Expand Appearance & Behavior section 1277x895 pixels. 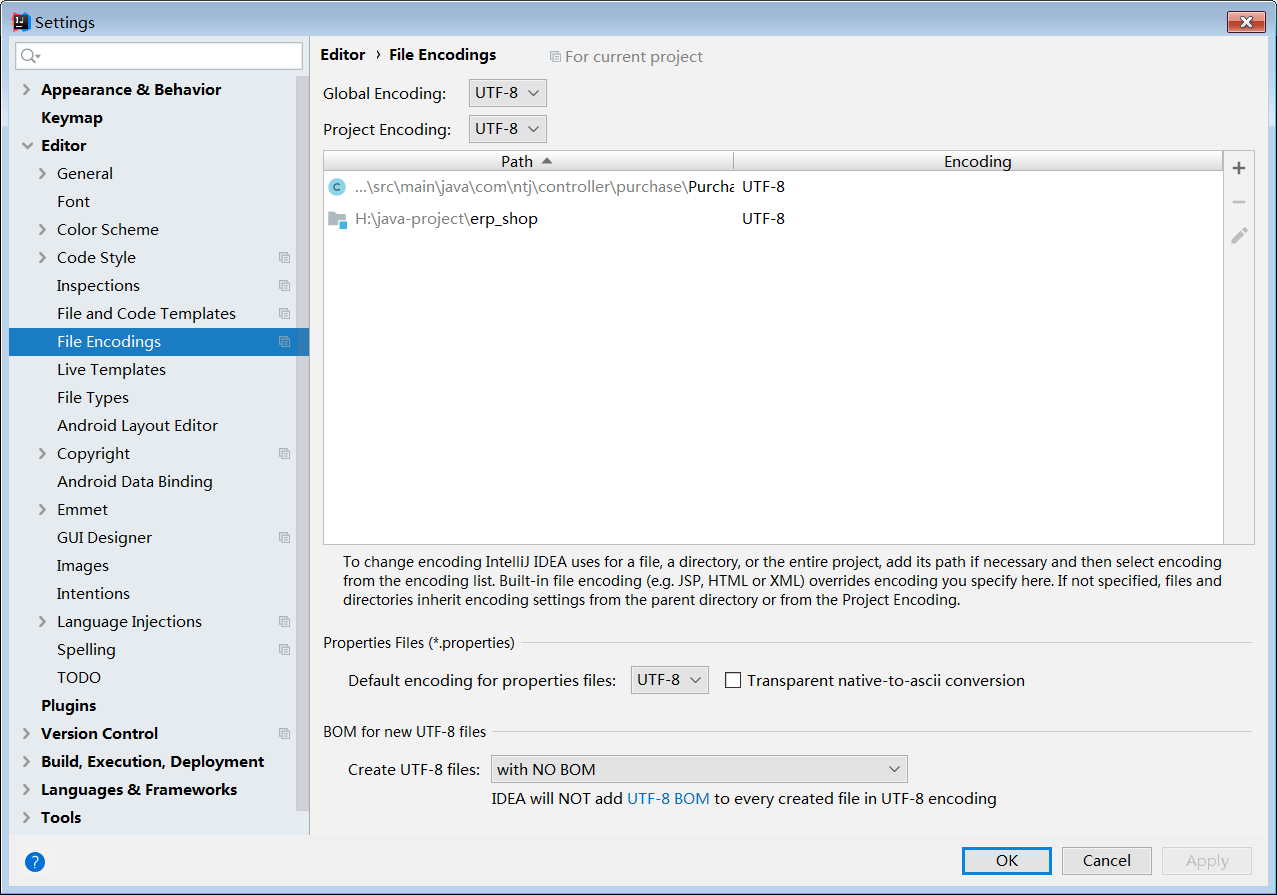click(x=26, y=90)
